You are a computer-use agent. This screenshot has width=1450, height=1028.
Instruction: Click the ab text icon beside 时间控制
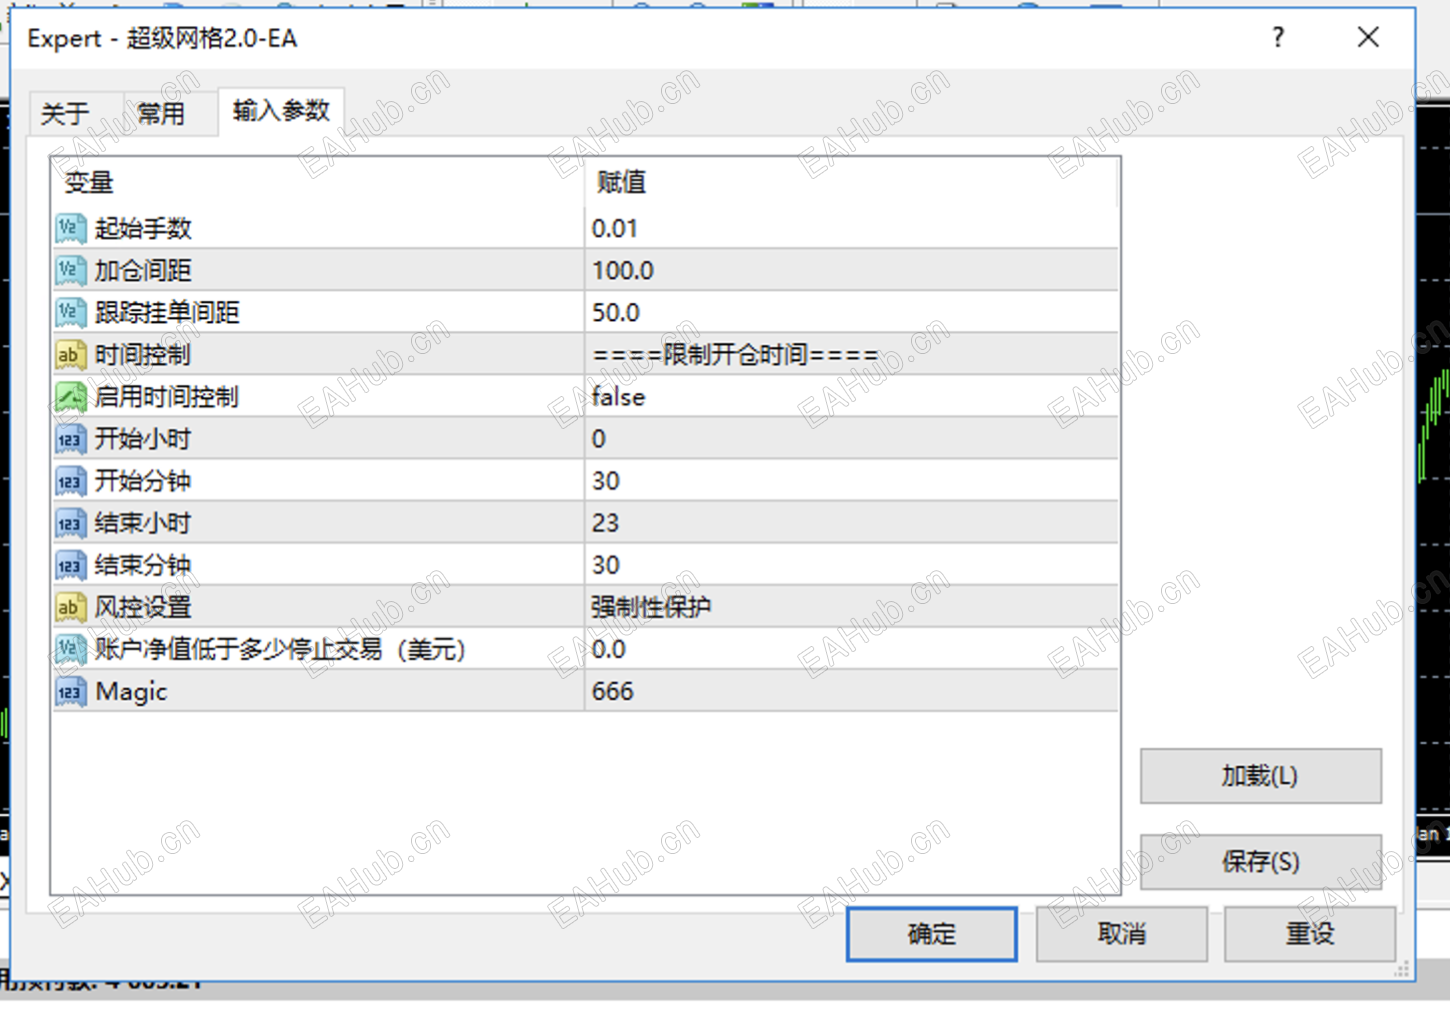(69, 353)
